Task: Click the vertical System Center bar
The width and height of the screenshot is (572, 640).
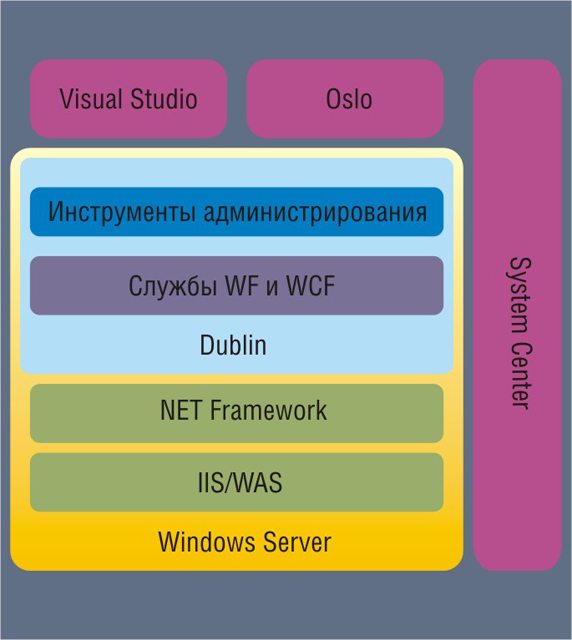Action: click(517, 315)
